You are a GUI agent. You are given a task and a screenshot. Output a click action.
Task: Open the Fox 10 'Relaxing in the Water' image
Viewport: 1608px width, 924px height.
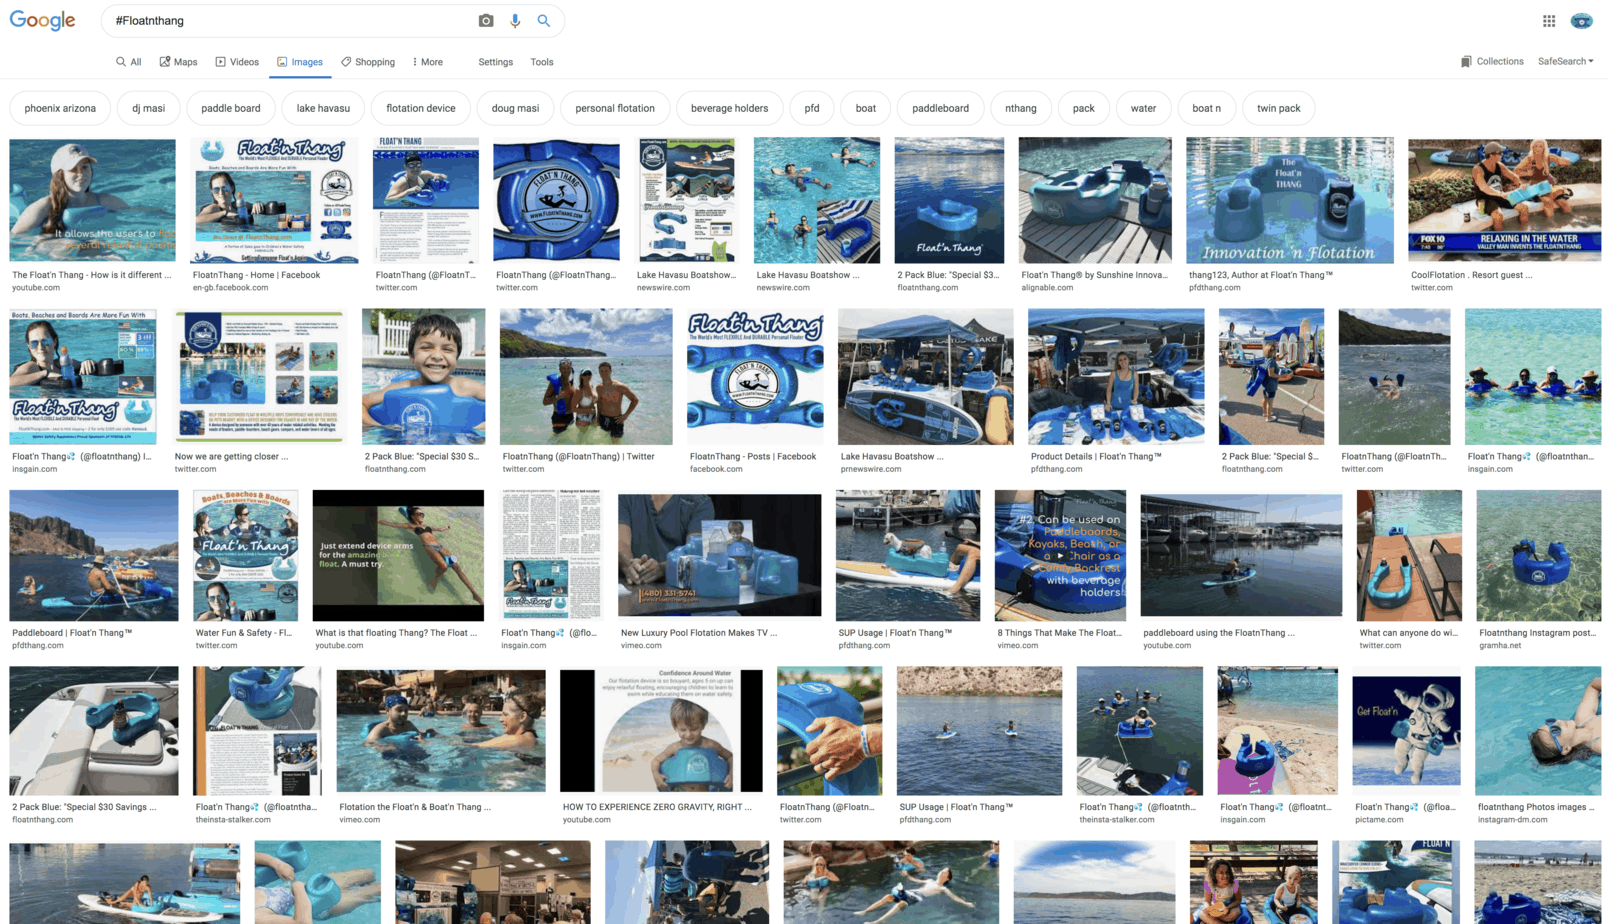pos(1505,200)
